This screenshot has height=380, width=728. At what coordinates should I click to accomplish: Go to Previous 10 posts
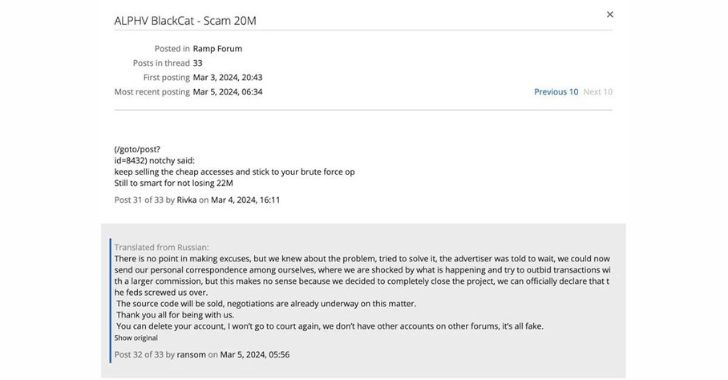556,92
